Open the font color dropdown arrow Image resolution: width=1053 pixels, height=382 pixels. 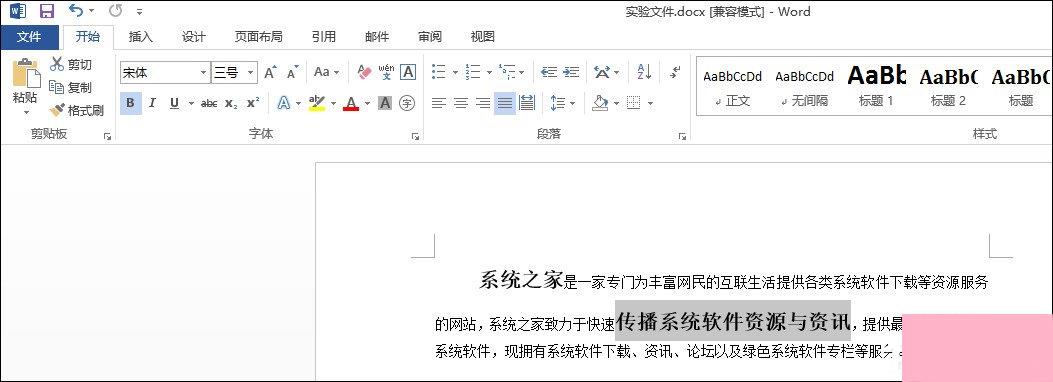[x=367, y=104]
